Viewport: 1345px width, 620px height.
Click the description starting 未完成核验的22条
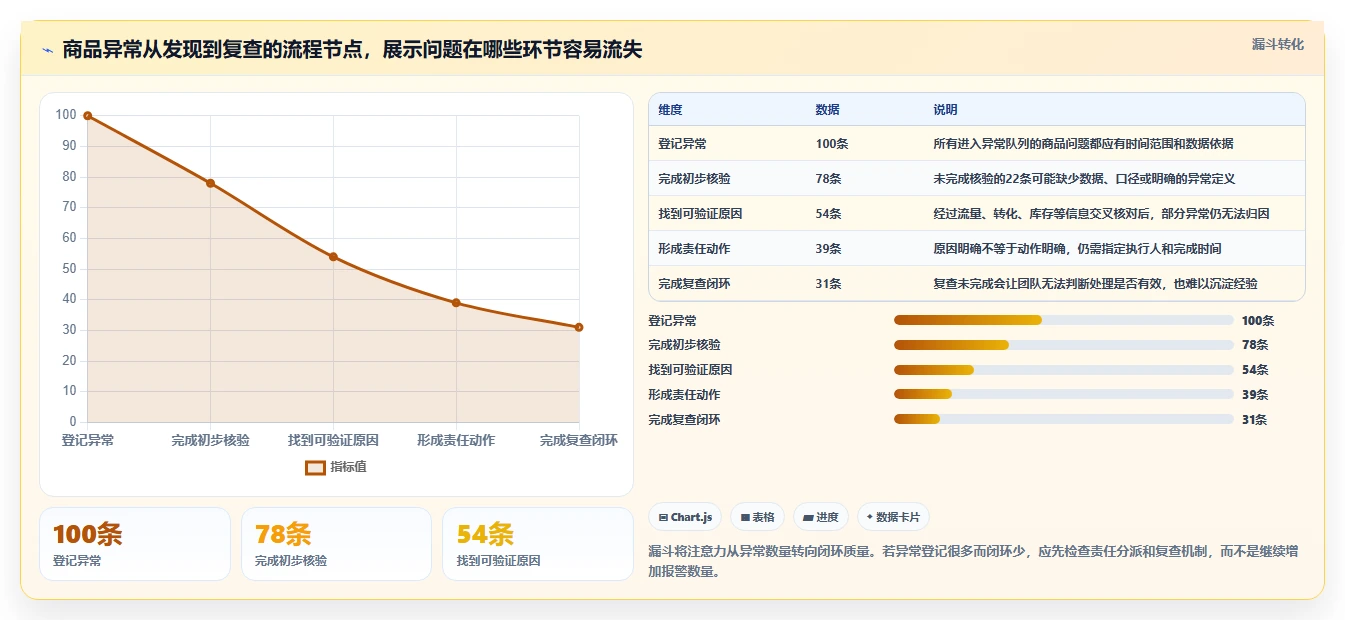tap(1084, 179)
